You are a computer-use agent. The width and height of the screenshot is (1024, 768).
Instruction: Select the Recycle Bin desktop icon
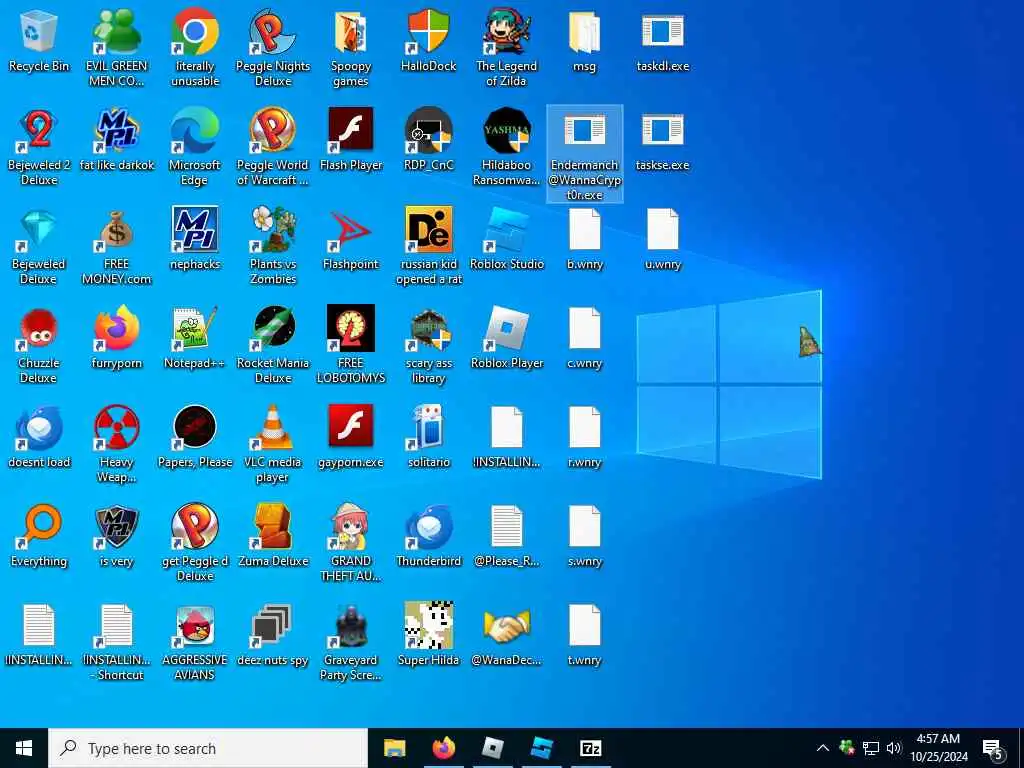click(39, 31)
